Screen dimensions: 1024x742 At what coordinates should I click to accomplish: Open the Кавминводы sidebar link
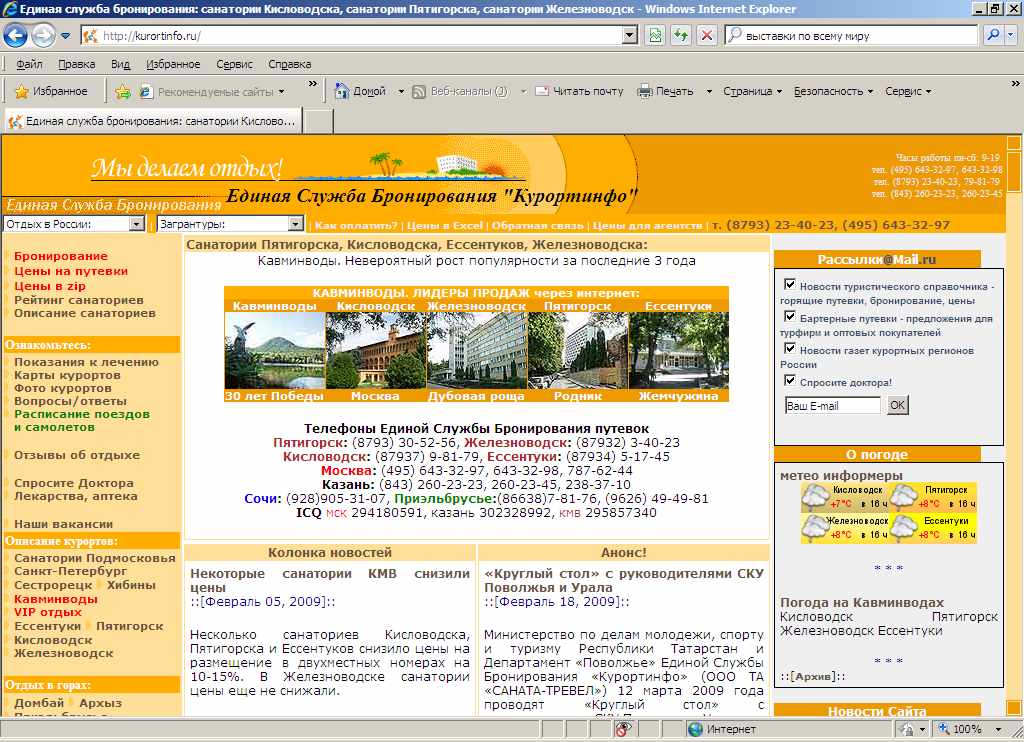[56, 599]
